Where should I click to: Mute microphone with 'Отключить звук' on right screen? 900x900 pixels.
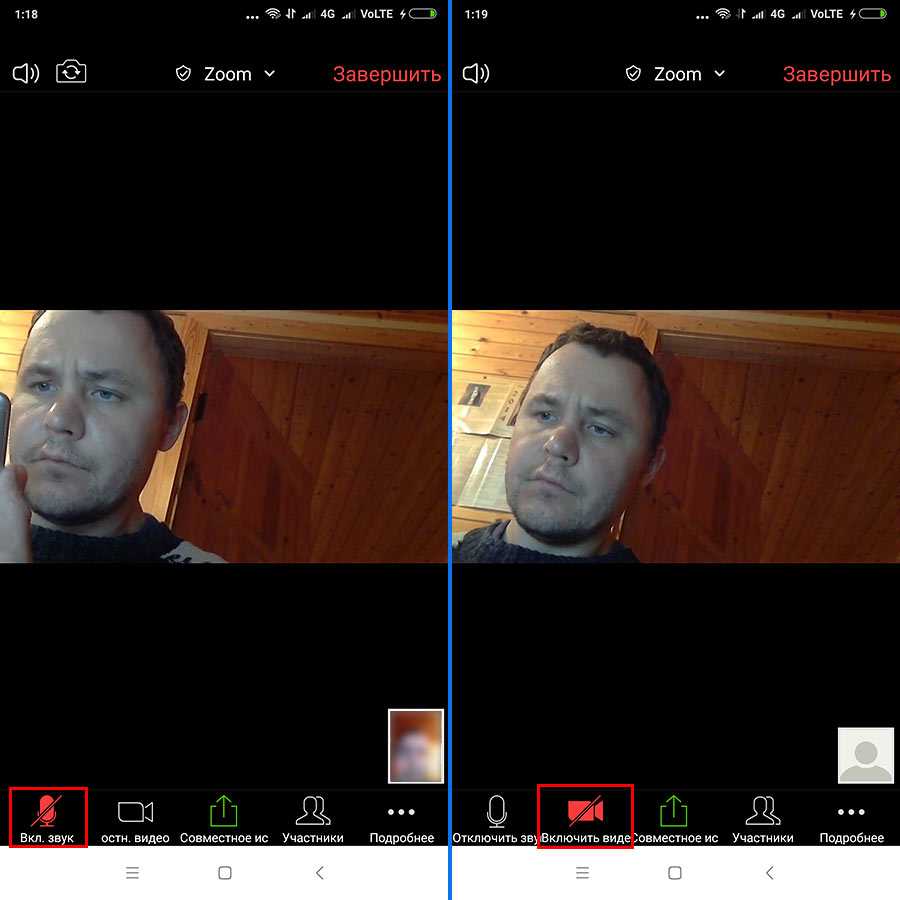[x=497, y=818]
